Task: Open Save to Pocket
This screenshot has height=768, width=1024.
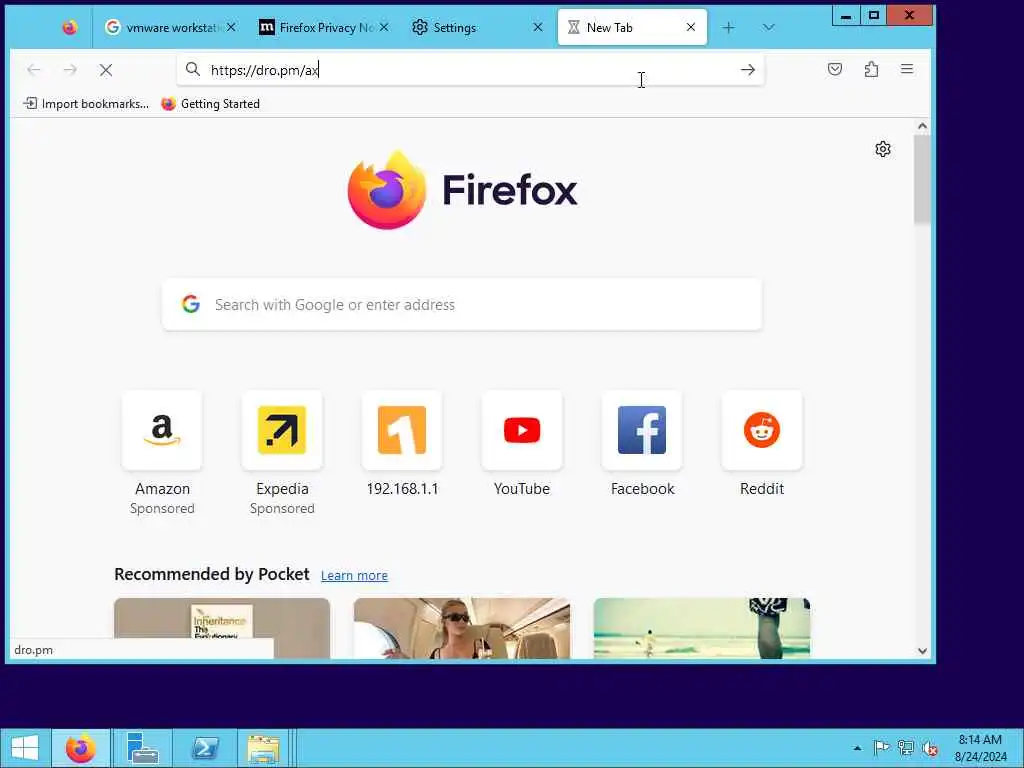Action: tap(835, 69)
